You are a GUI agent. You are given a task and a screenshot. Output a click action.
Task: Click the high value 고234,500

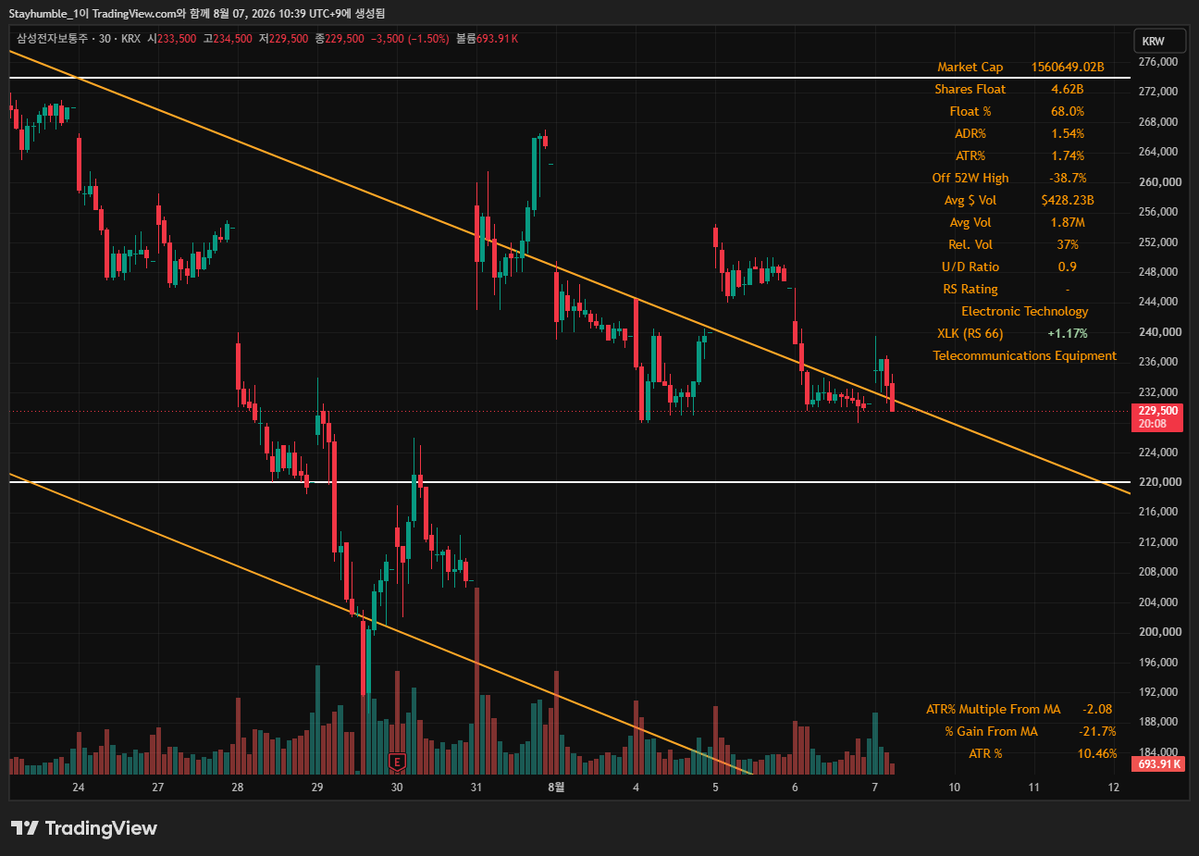tap(228, 38)
